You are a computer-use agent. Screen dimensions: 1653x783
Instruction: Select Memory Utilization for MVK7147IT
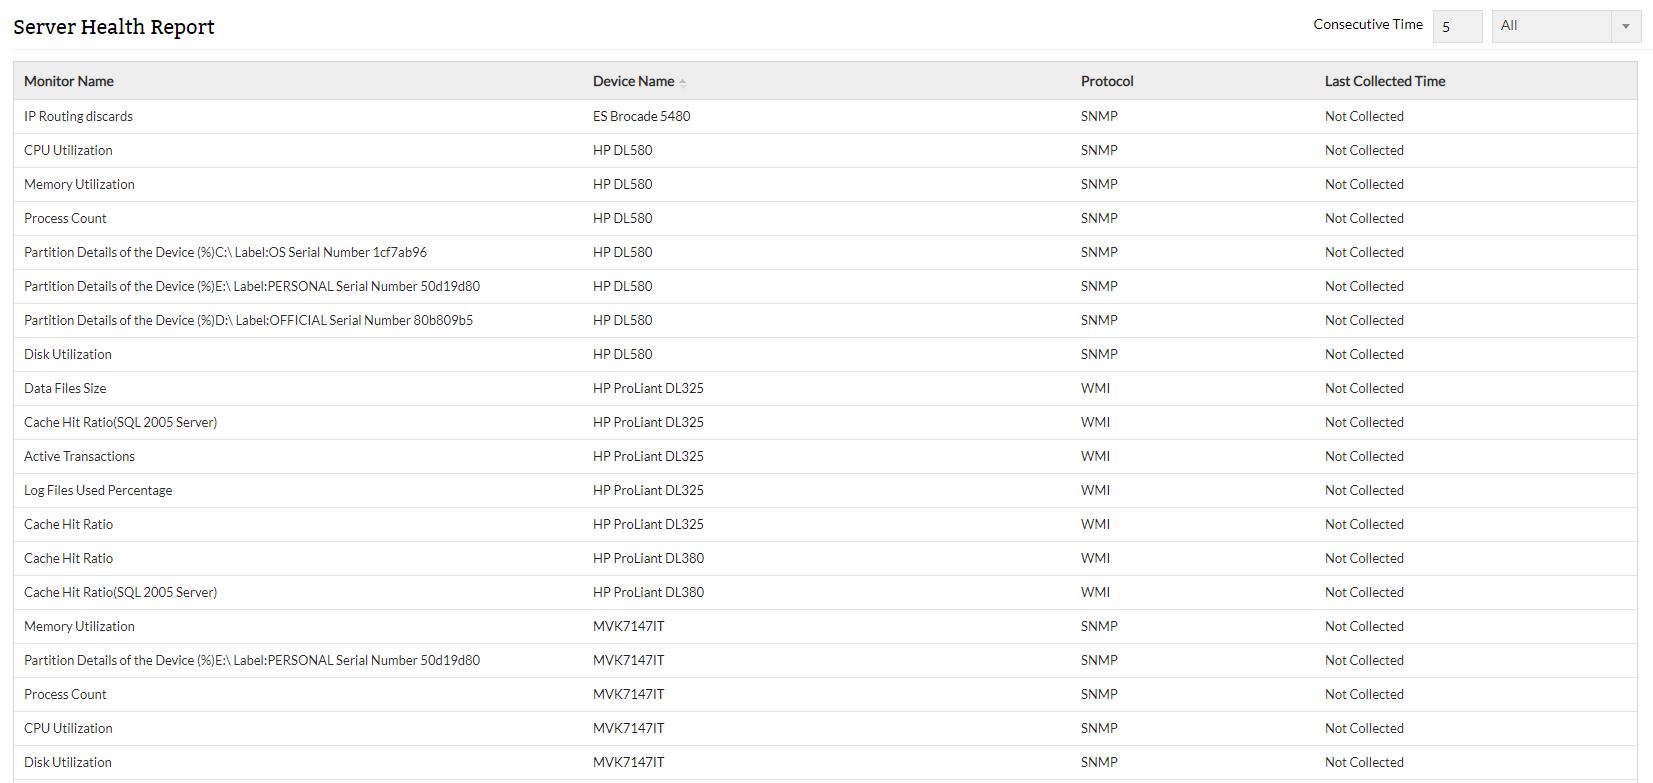[x=79, y=626]
